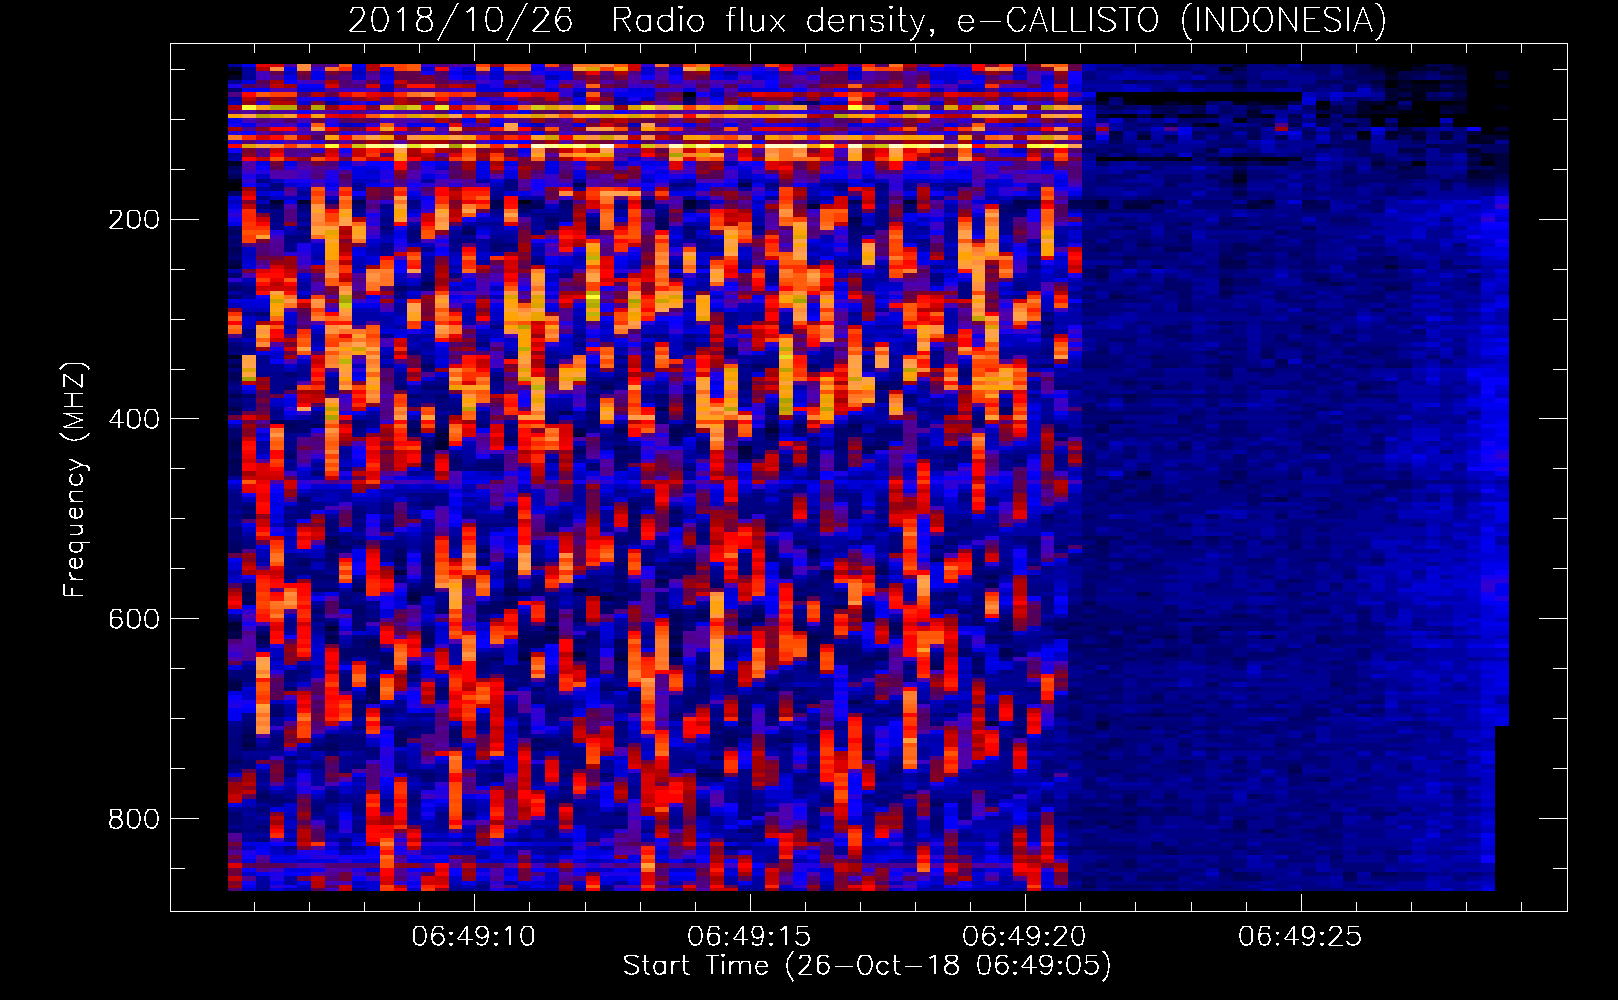Click the '400' frequency tick label
This screenshot has width=1618, height=1000.
(x=134, y=419)
